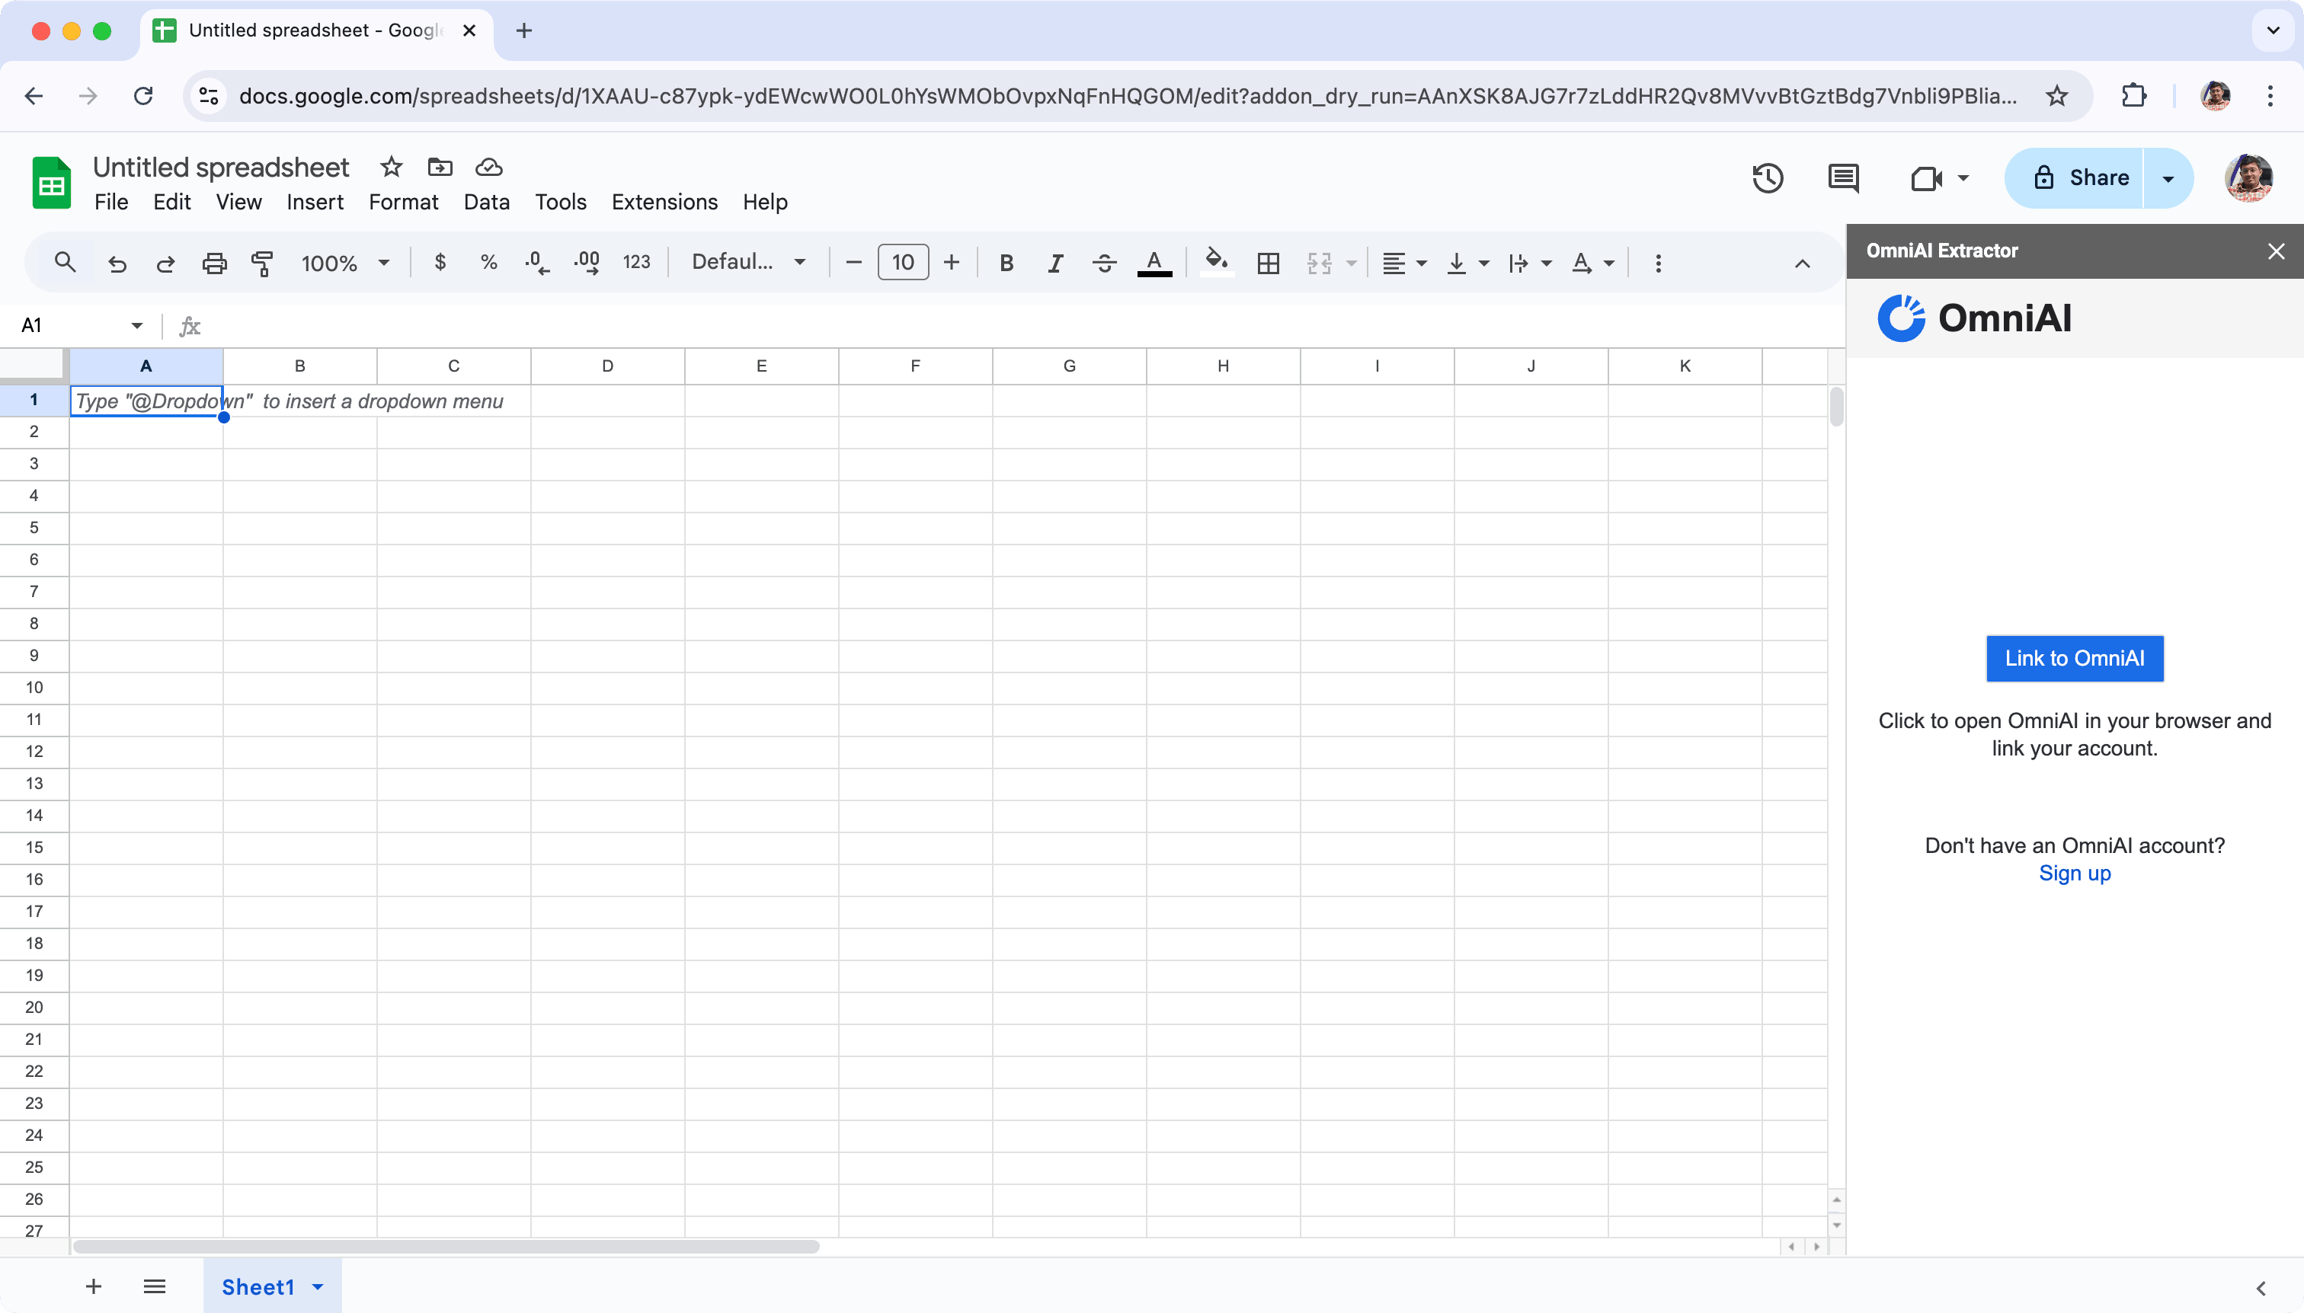This screenshot has width=2304, height=1313.
Task: Toggle italic formatting
Action: (x=1055, y=262)
